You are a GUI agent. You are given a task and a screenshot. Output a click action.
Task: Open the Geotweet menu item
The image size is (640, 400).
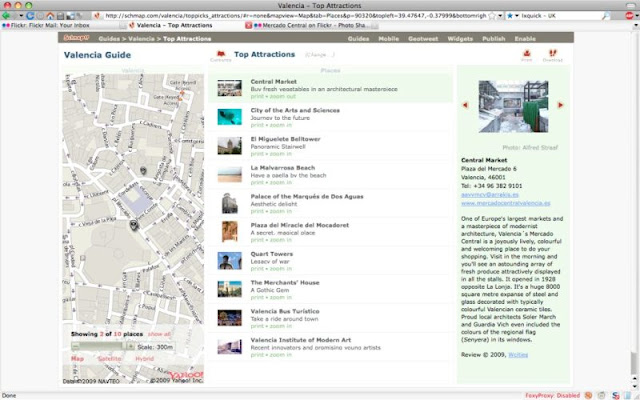point(423,39)
